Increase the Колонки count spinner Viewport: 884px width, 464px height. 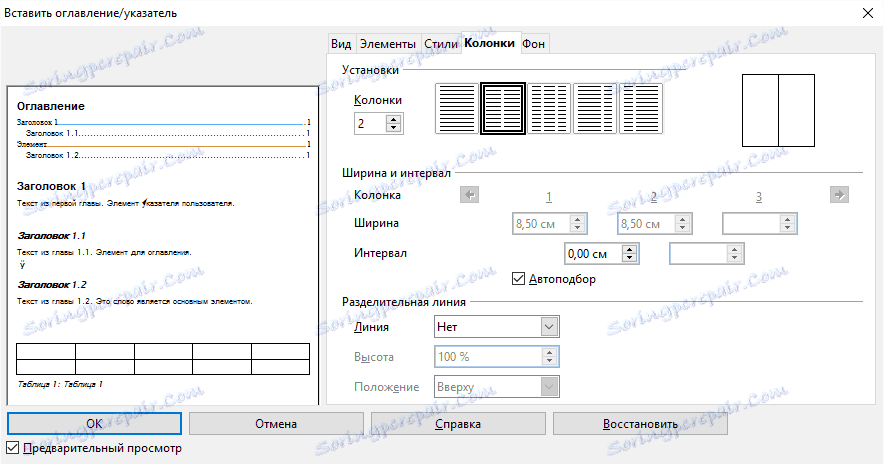(394, 119)
